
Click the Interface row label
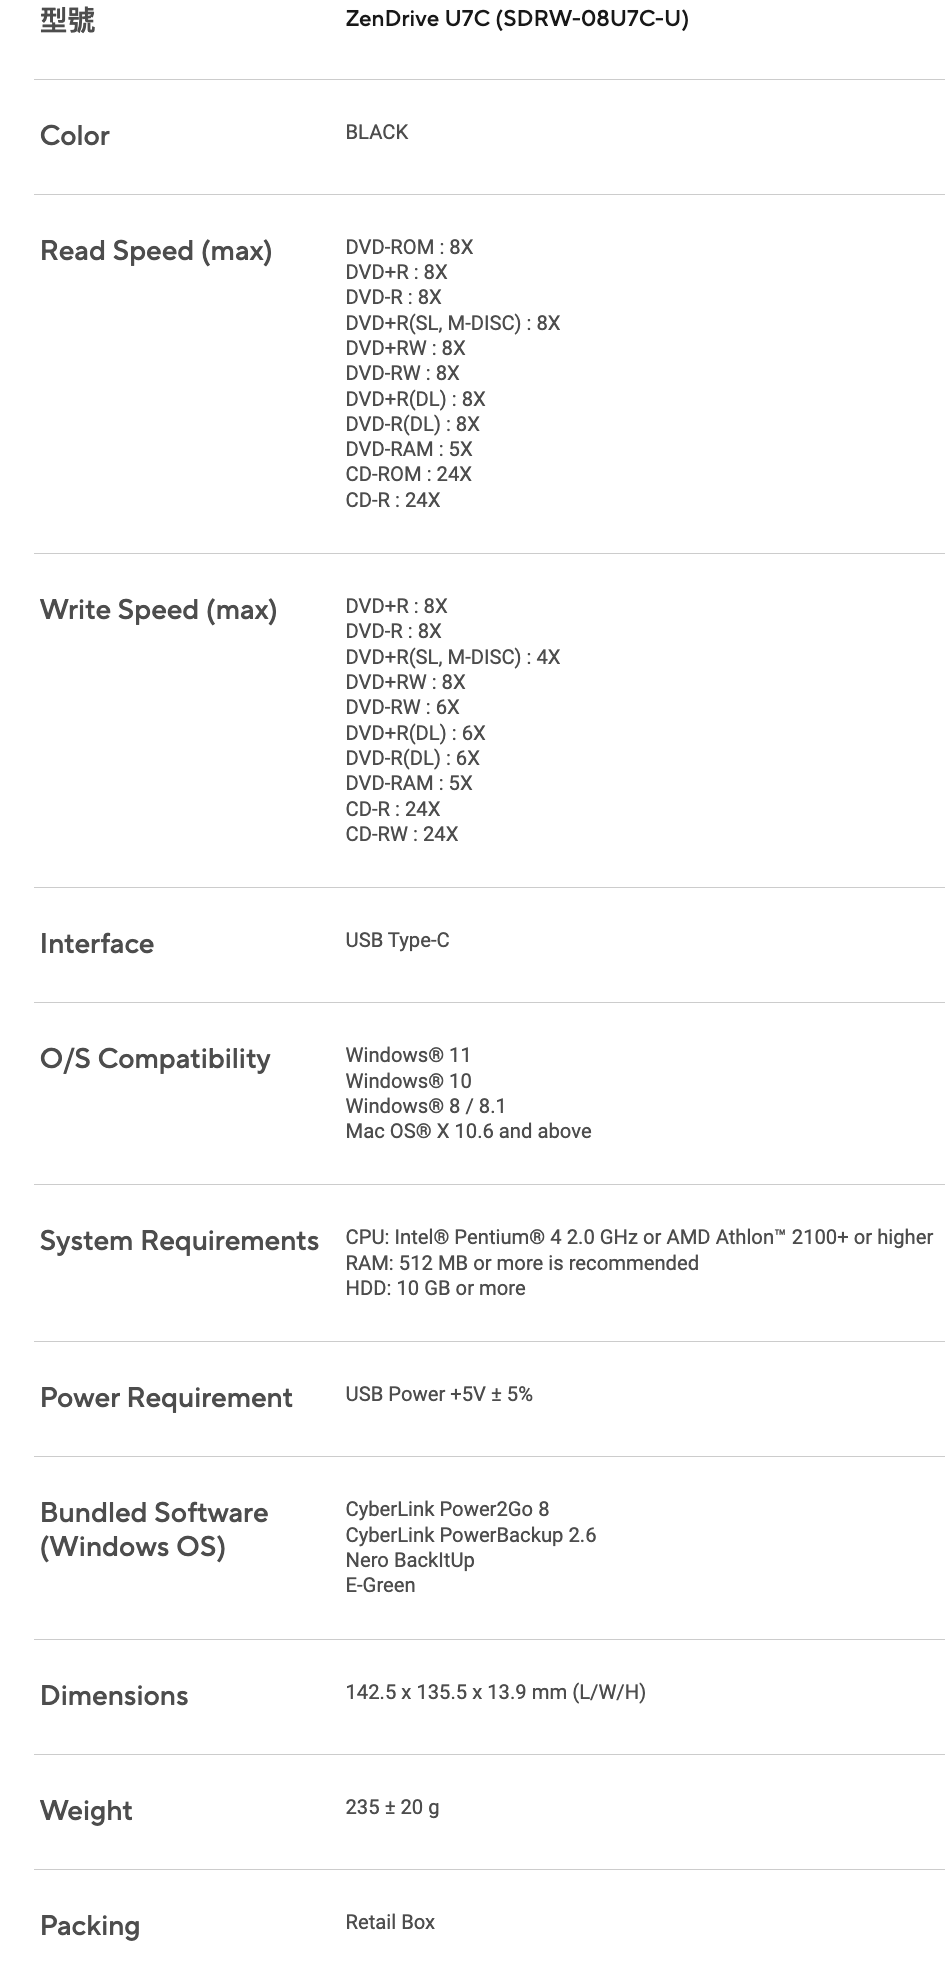(x=97, y=944)
